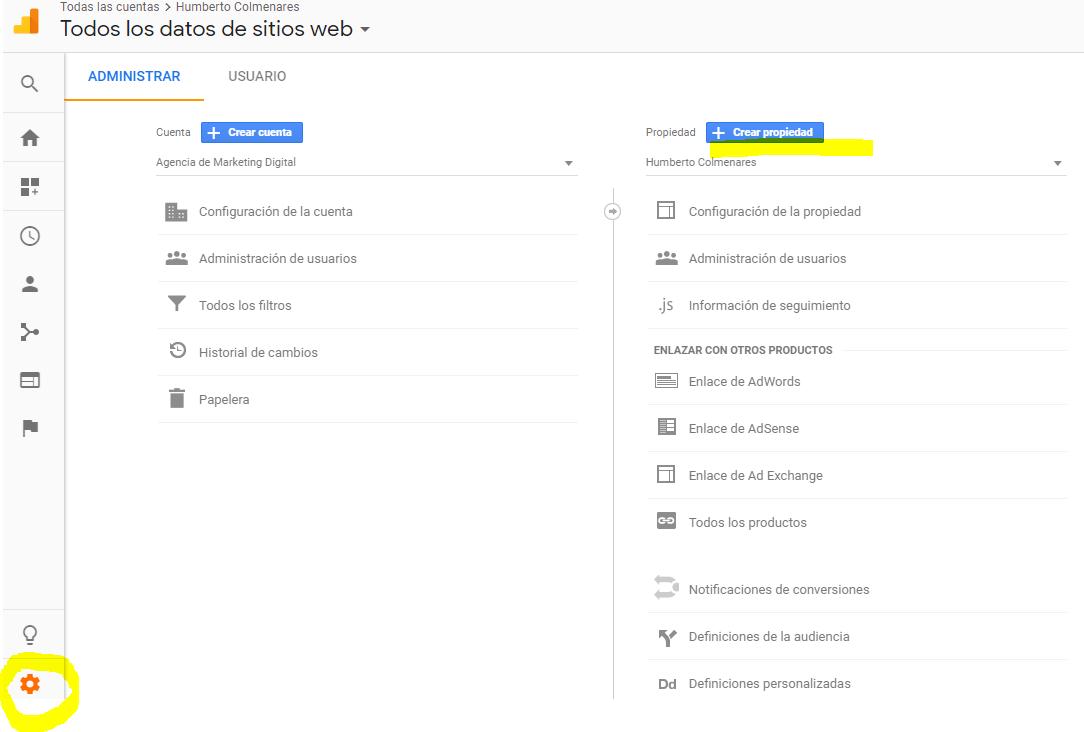This screenshot has height=732, width=1084.
Task: Open the Customization reports icon
Action: (x=30, y=186)
